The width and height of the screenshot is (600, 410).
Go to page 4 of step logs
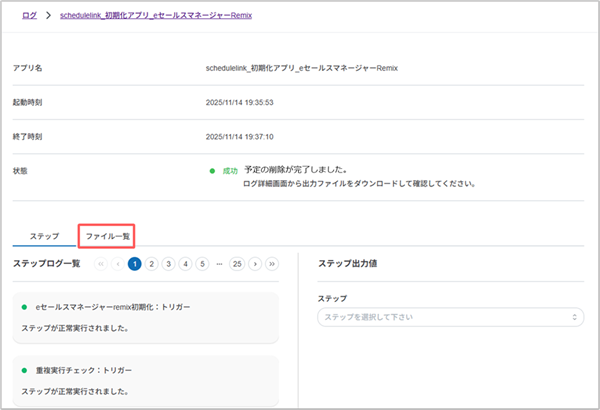pyautogui.click(x=186, y=264)
